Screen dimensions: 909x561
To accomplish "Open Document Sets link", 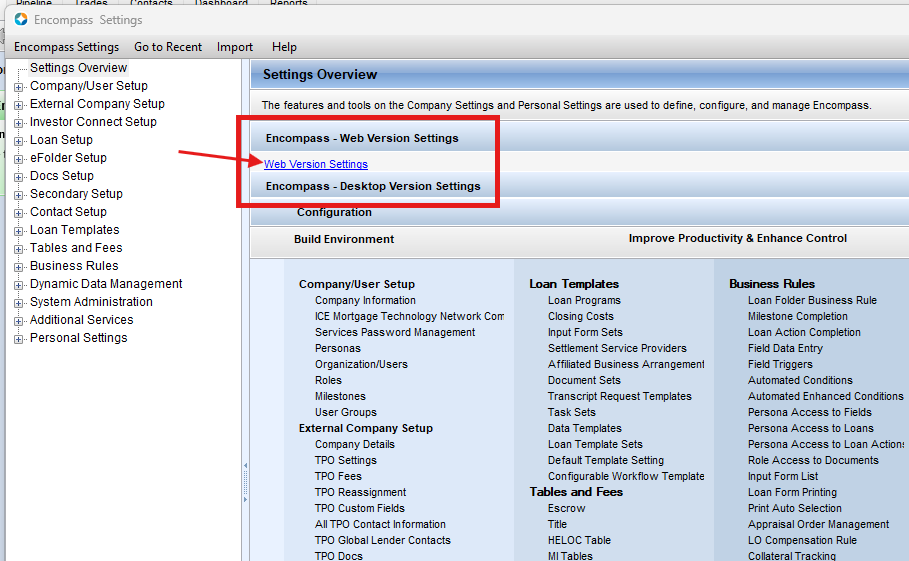I will pos(584,380).
